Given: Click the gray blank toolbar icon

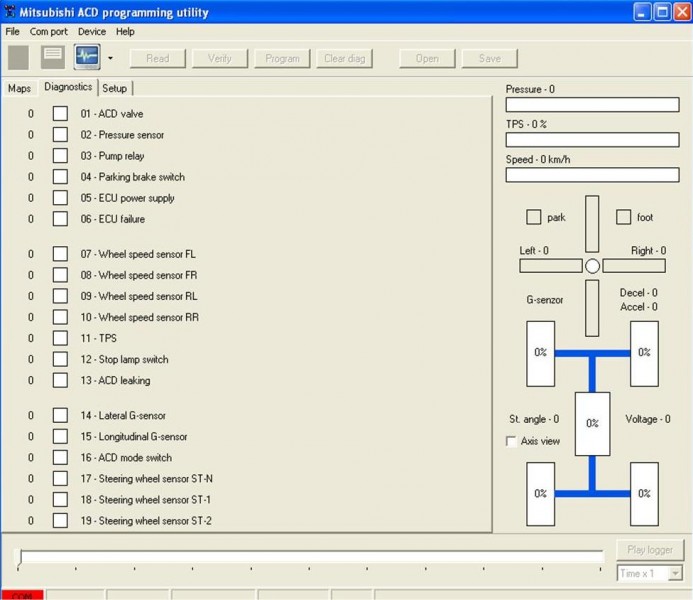Looking at the screenshot, I should pyautogui.click(x=18, y=57).
